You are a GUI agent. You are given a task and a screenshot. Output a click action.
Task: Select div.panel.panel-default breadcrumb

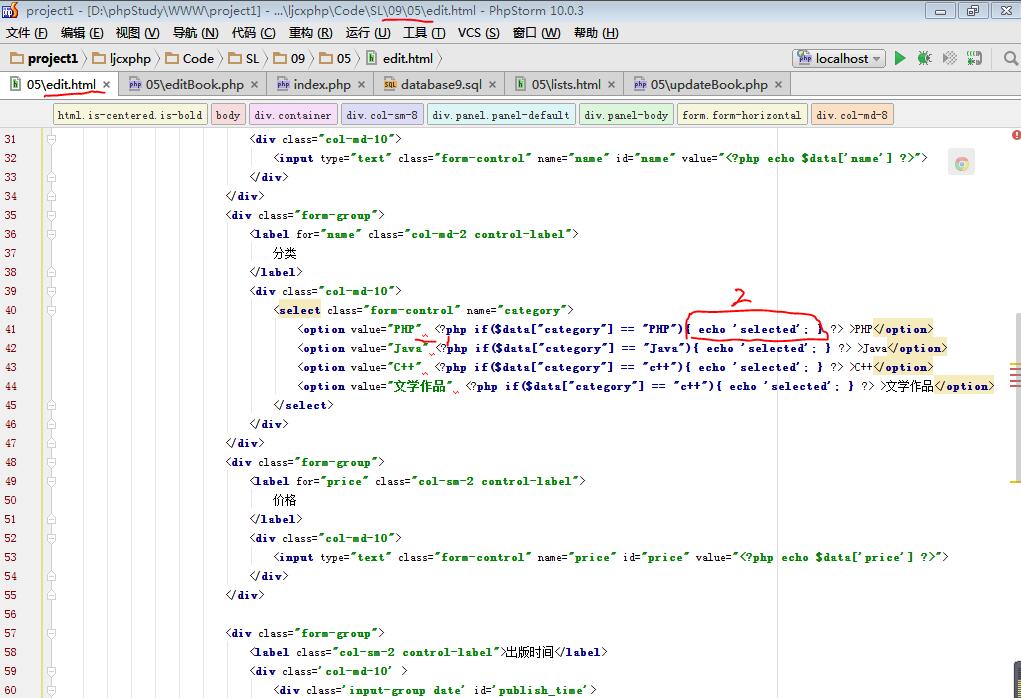pyautogui.click(x=501, y=115)
